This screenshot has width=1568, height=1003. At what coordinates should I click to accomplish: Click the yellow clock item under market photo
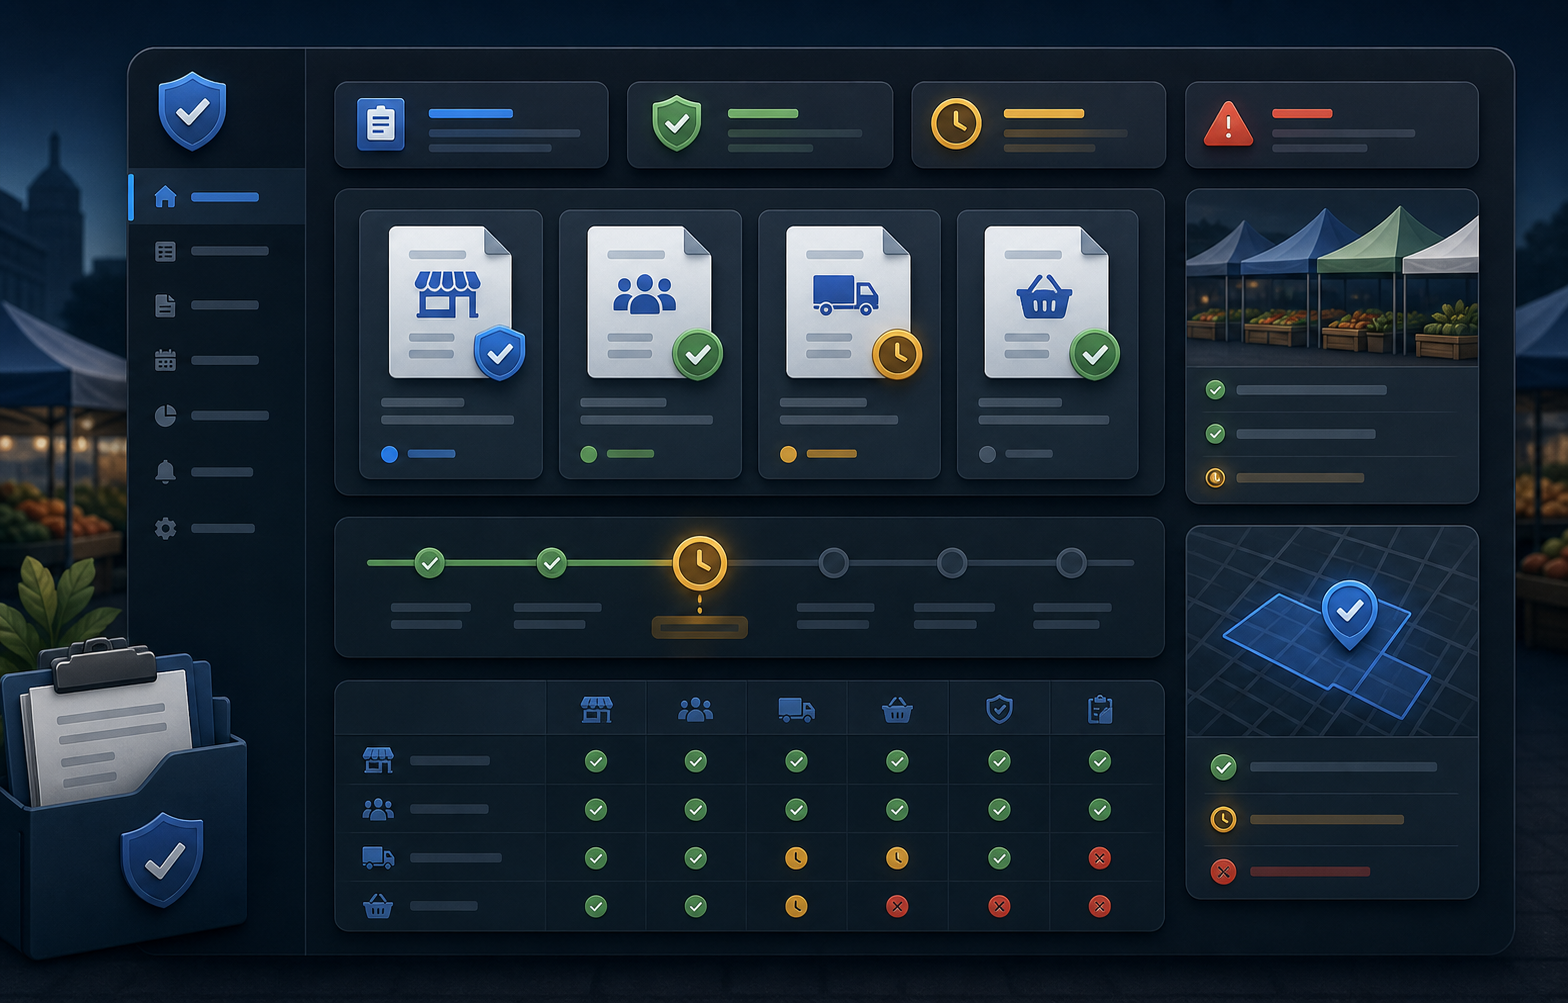pos(1215,478)
